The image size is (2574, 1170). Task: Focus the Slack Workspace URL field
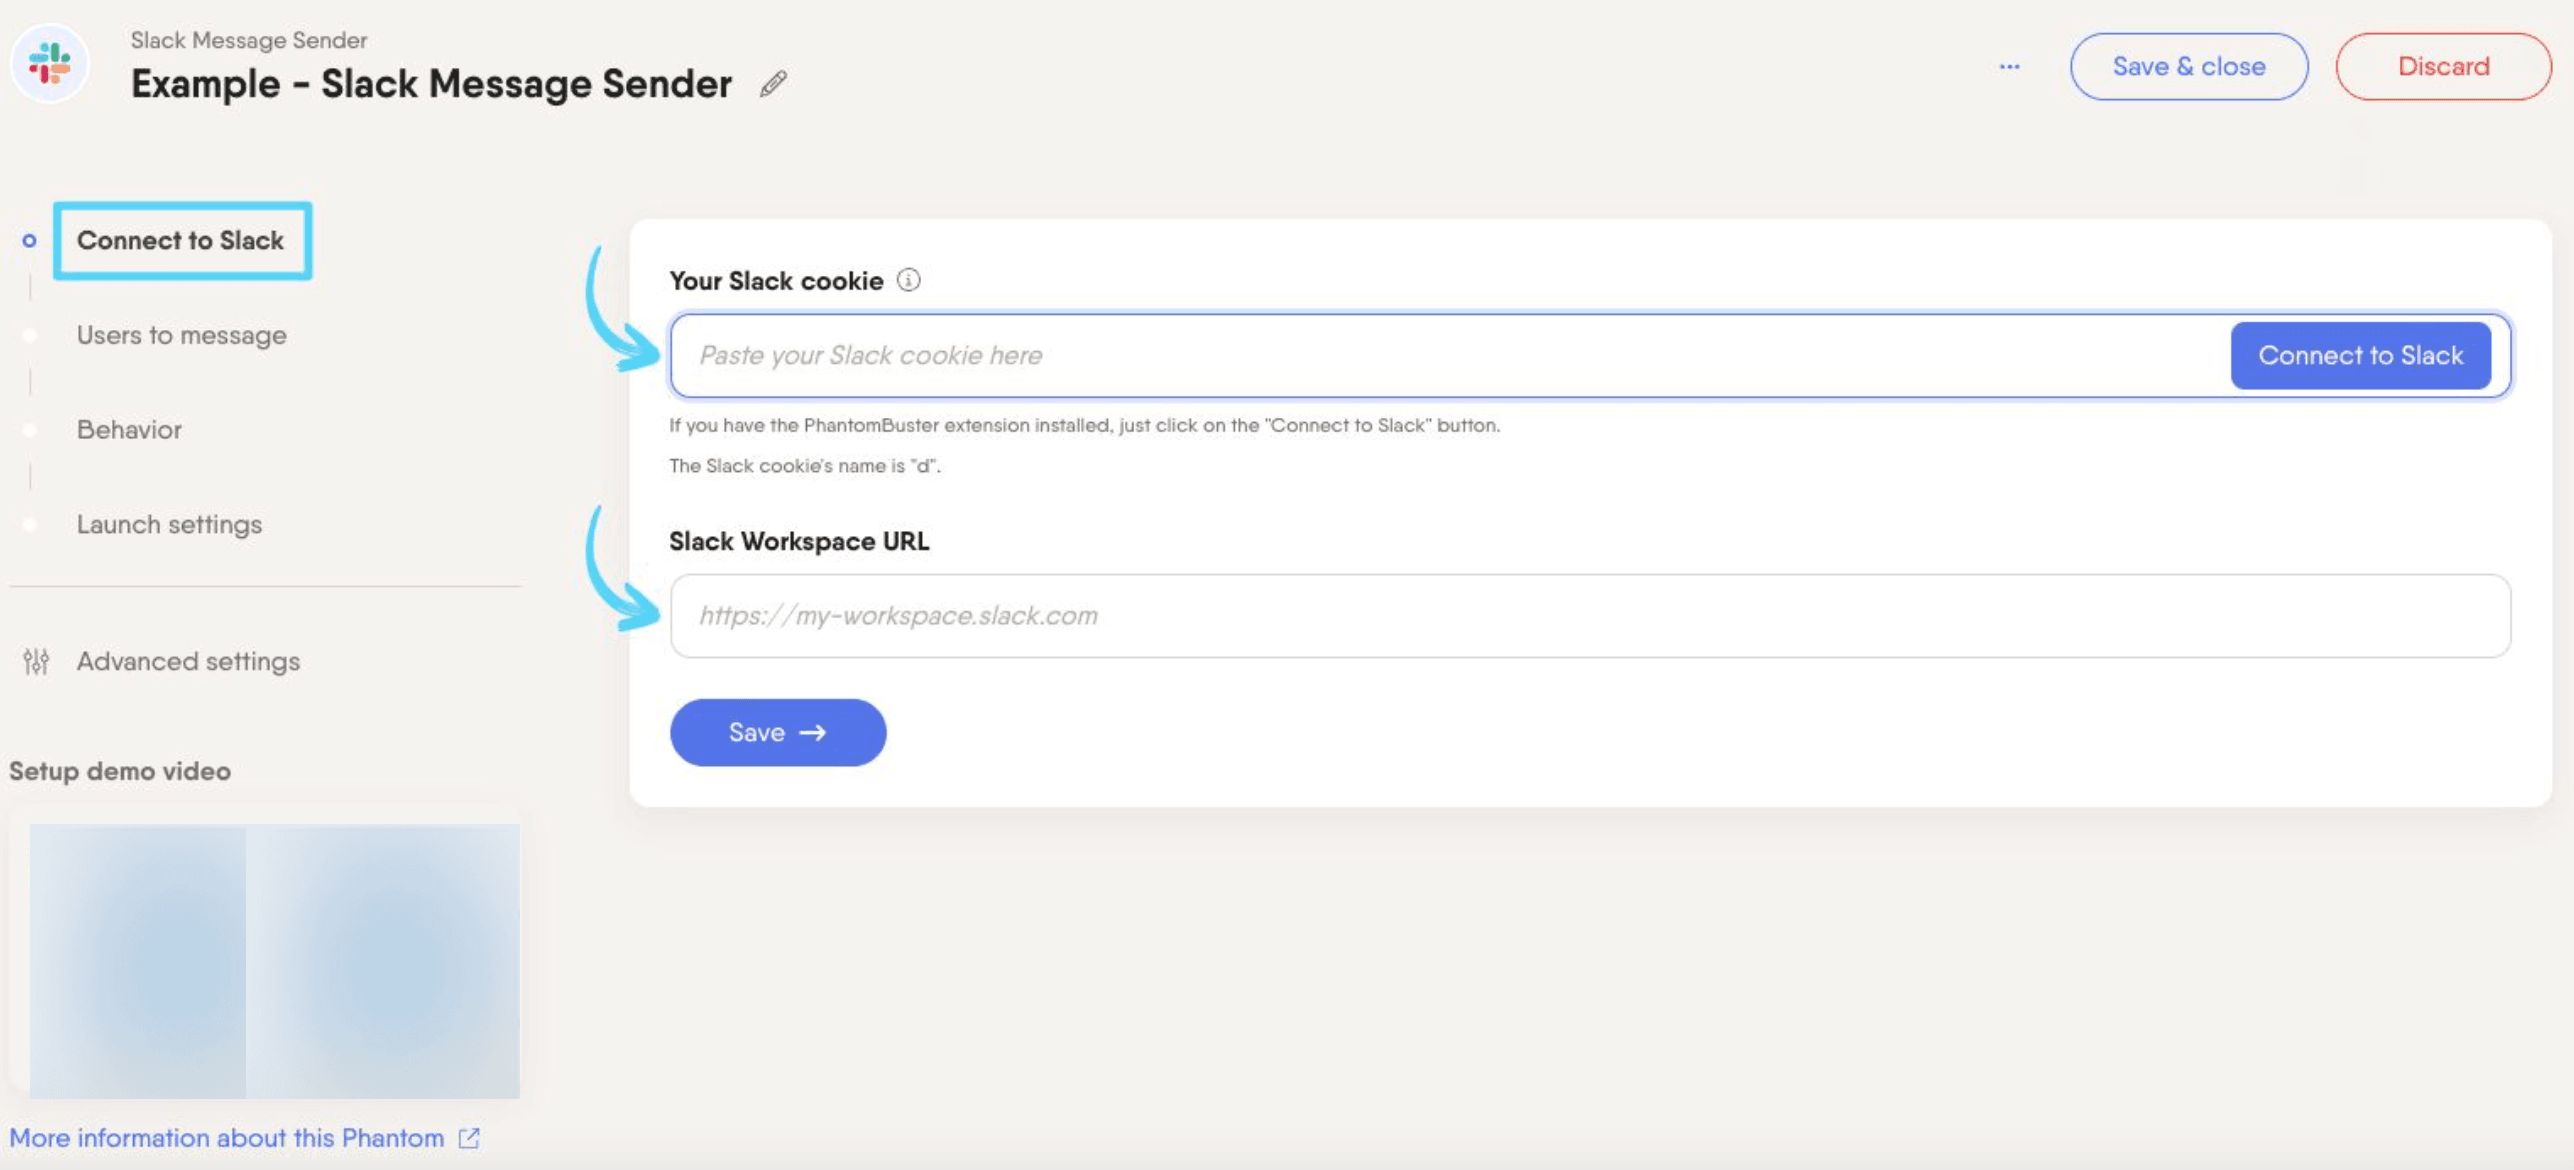point(1590,615)
